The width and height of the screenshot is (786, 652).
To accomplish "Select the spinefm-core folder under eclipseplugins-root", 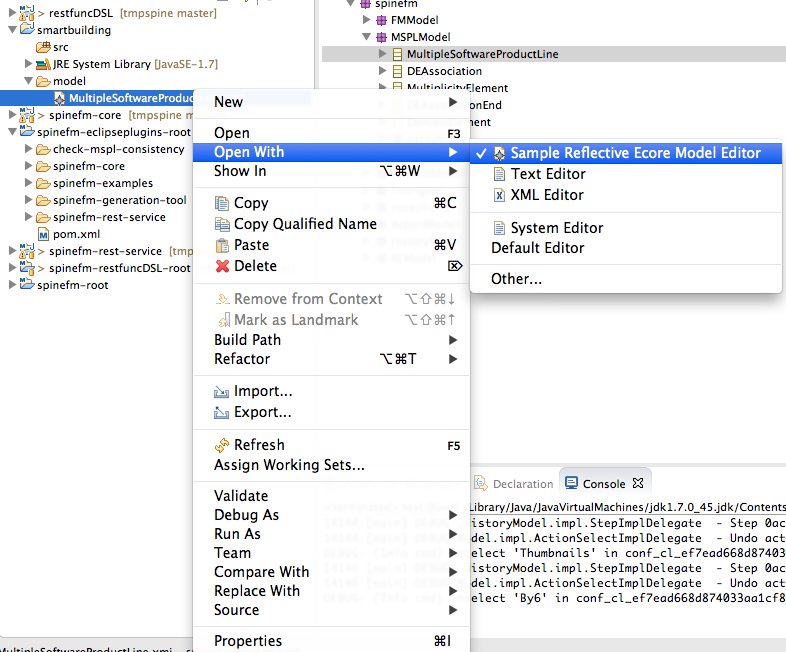I will tap(89, 166).
